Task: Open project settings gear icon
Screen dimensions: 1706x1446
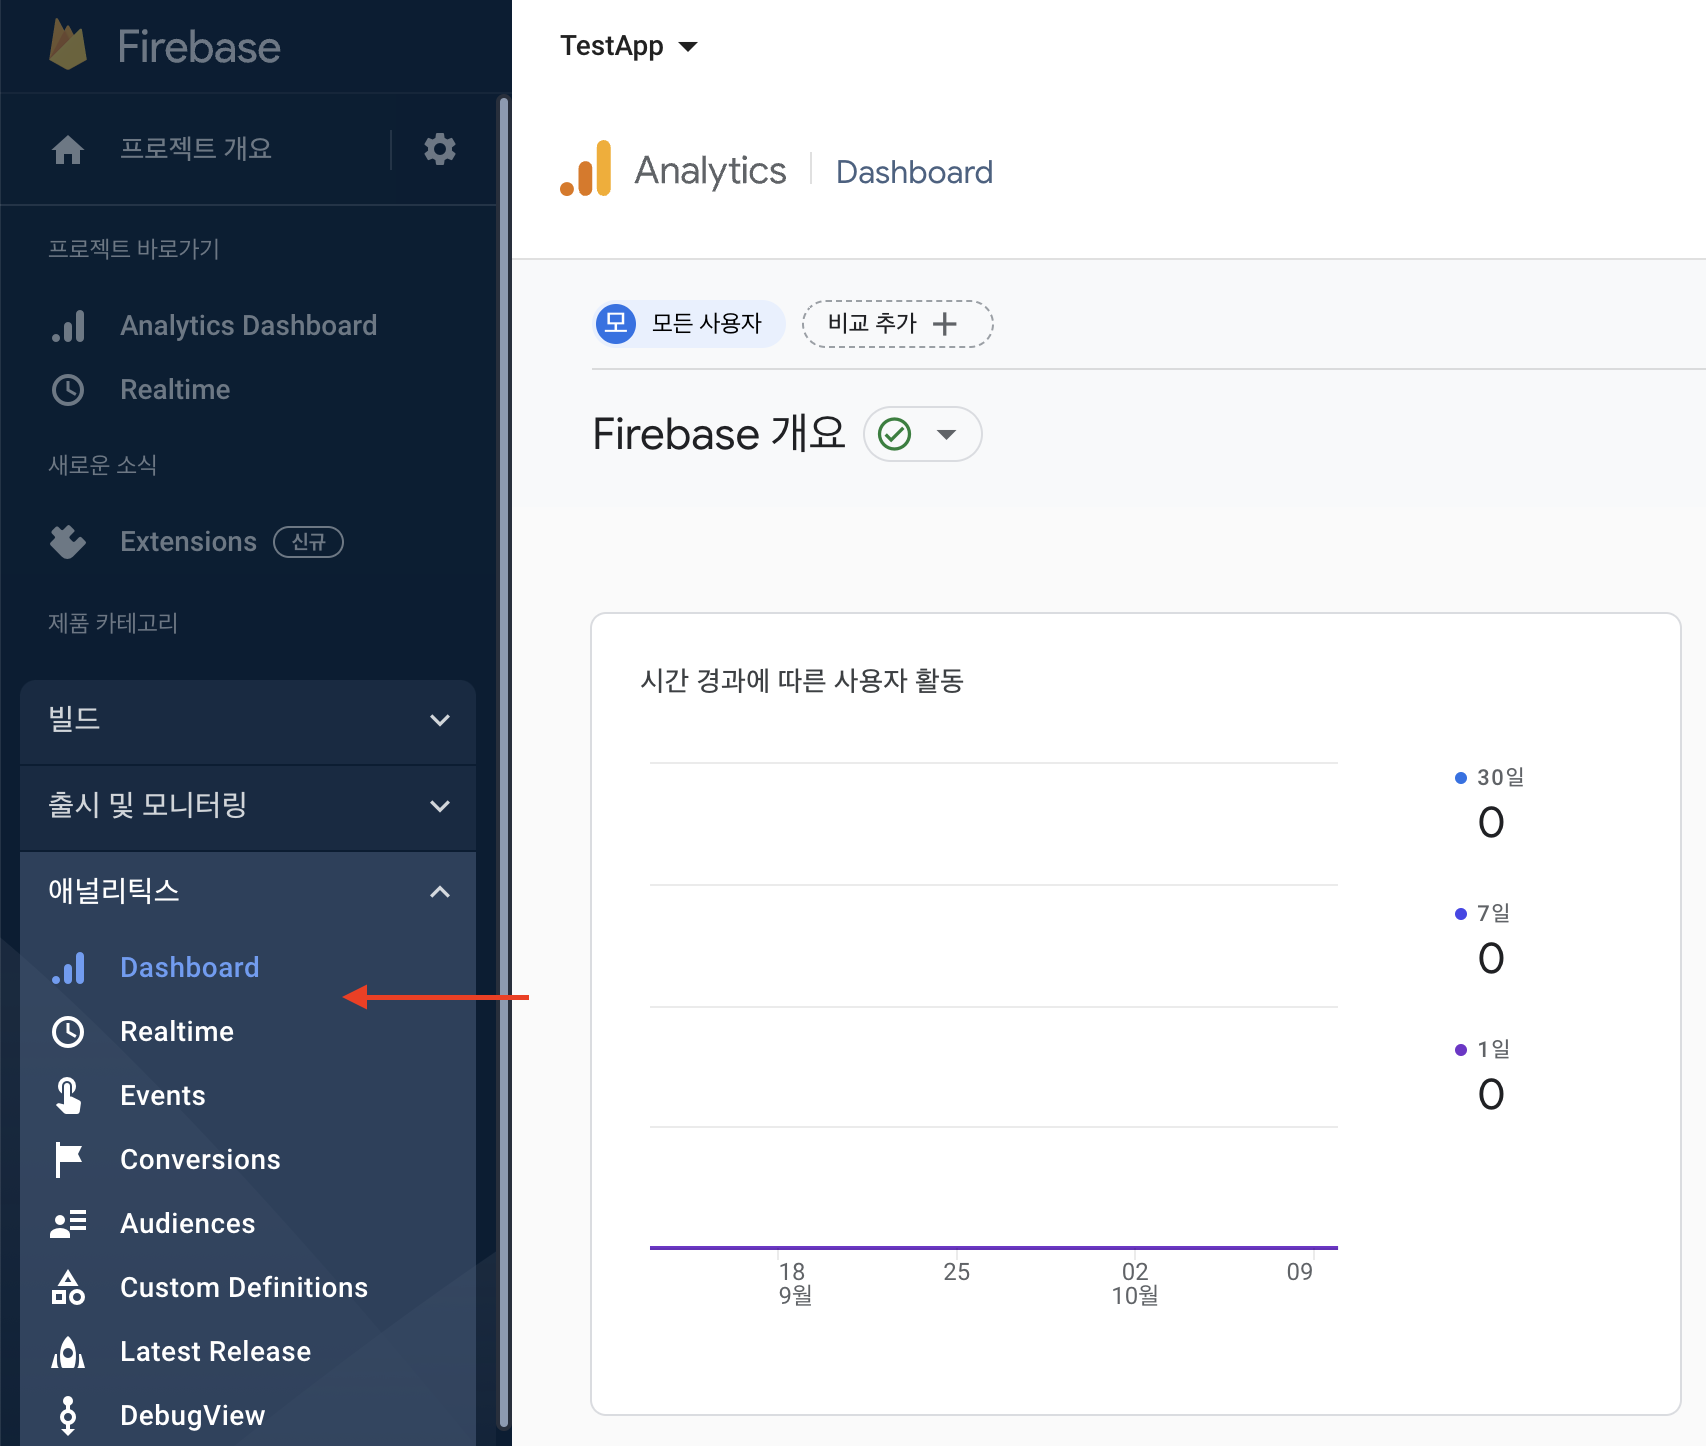Action: point(440,149)
